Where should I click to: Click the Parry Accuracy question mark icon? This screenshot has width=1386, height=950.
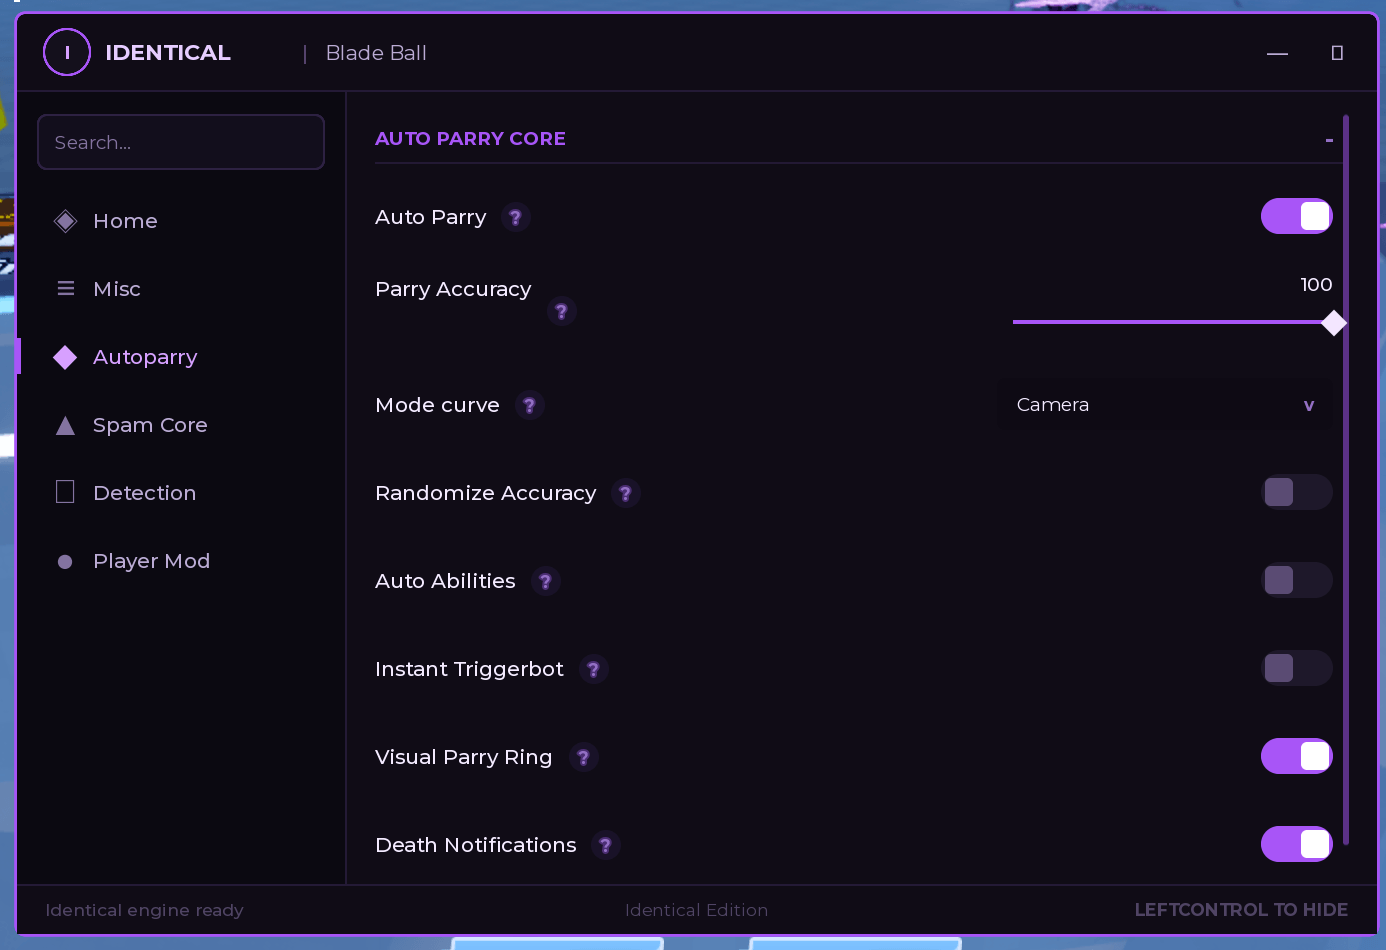click(561, 312)
